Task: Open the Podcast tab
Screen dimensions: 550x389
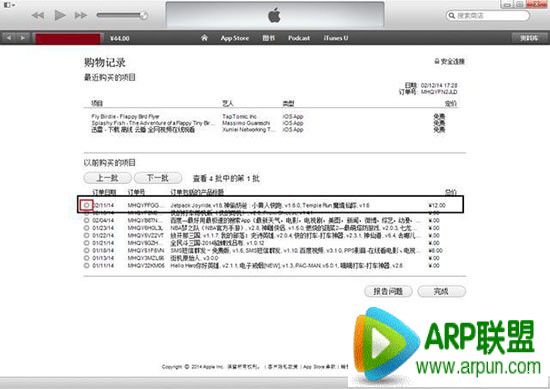Action: (299, 38)
